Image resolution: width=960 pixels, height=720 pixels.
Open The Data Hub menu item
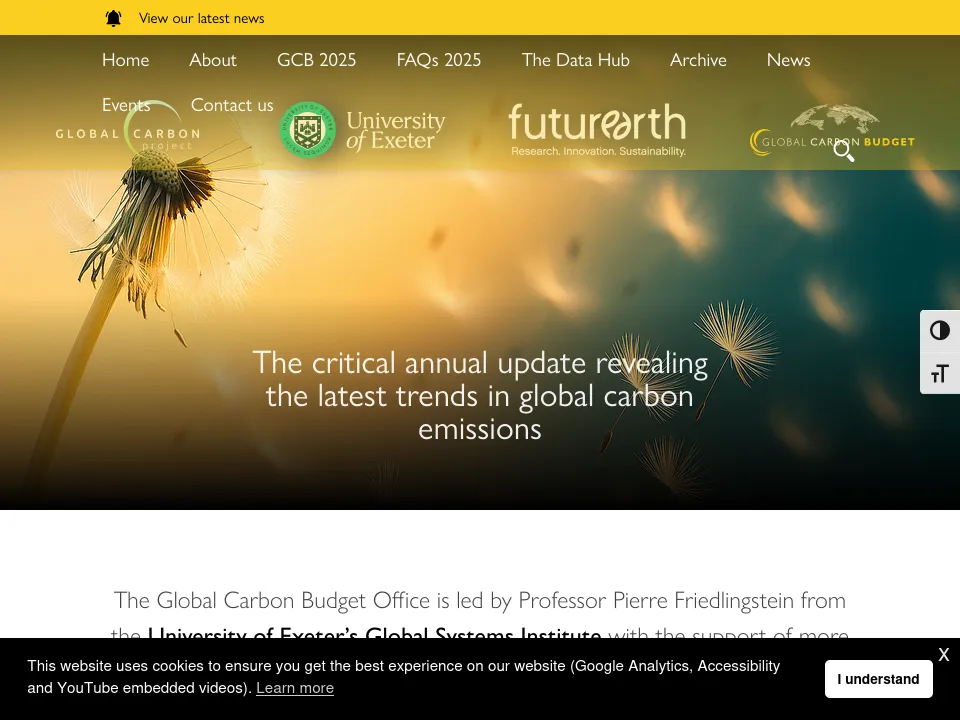(x=576, y=60)
